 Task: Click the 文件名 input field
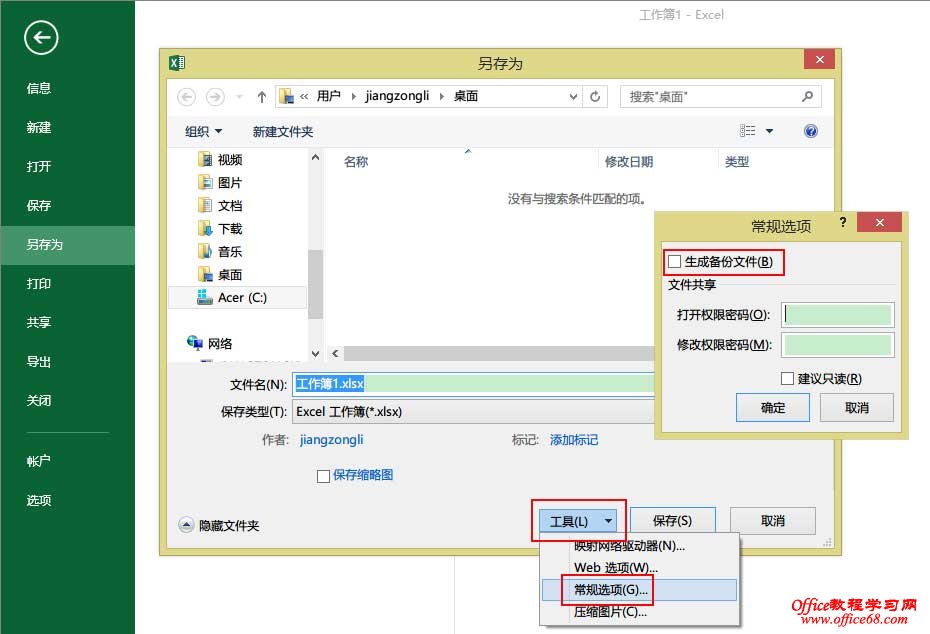[473, 384]
